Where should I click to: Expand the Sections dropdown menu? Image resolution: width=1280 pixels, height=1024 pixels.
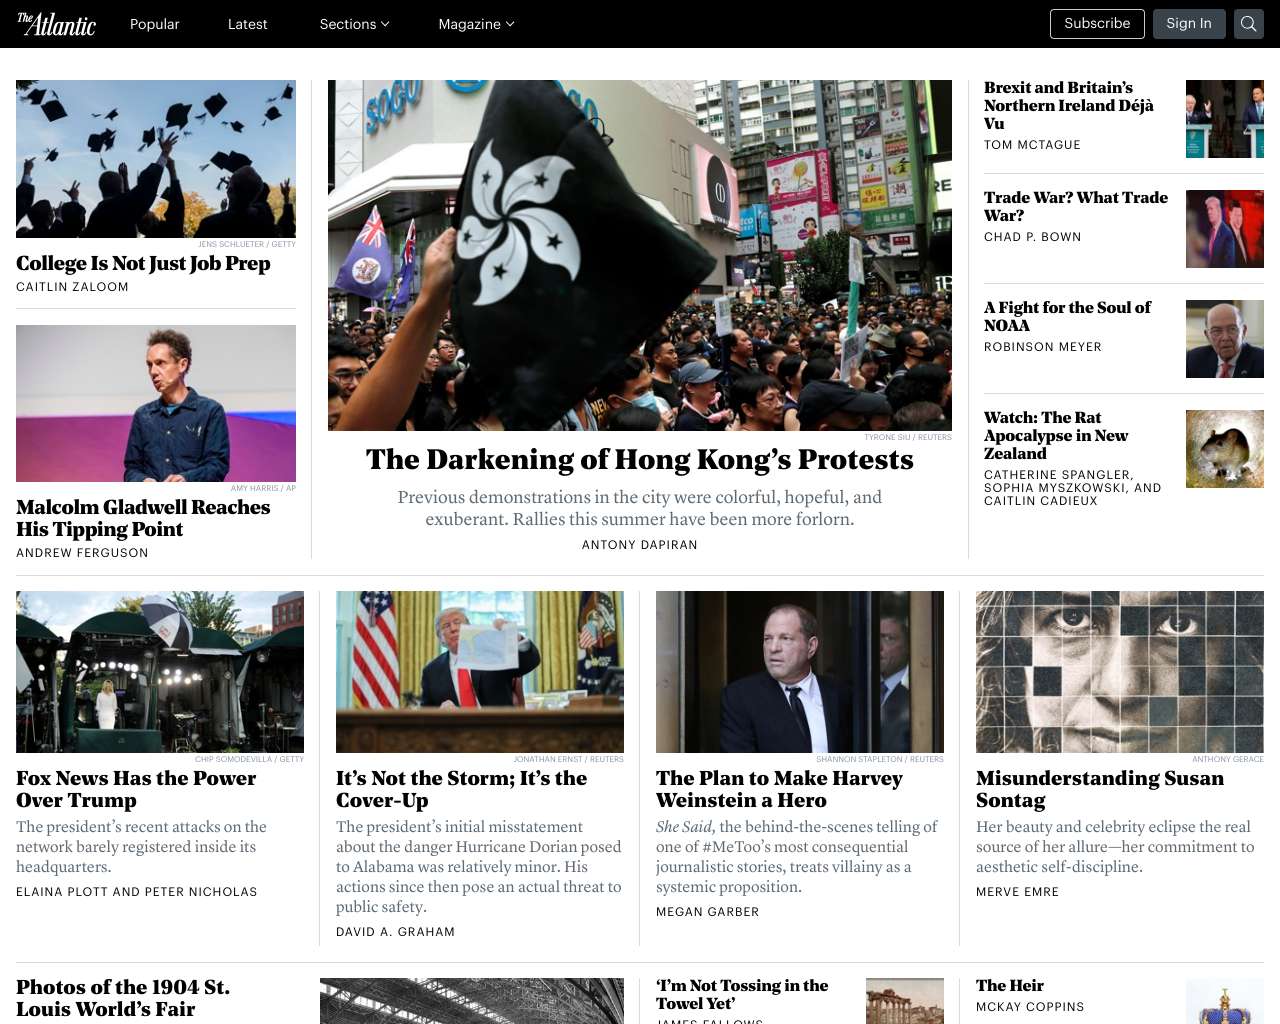(x=354, y=24)
